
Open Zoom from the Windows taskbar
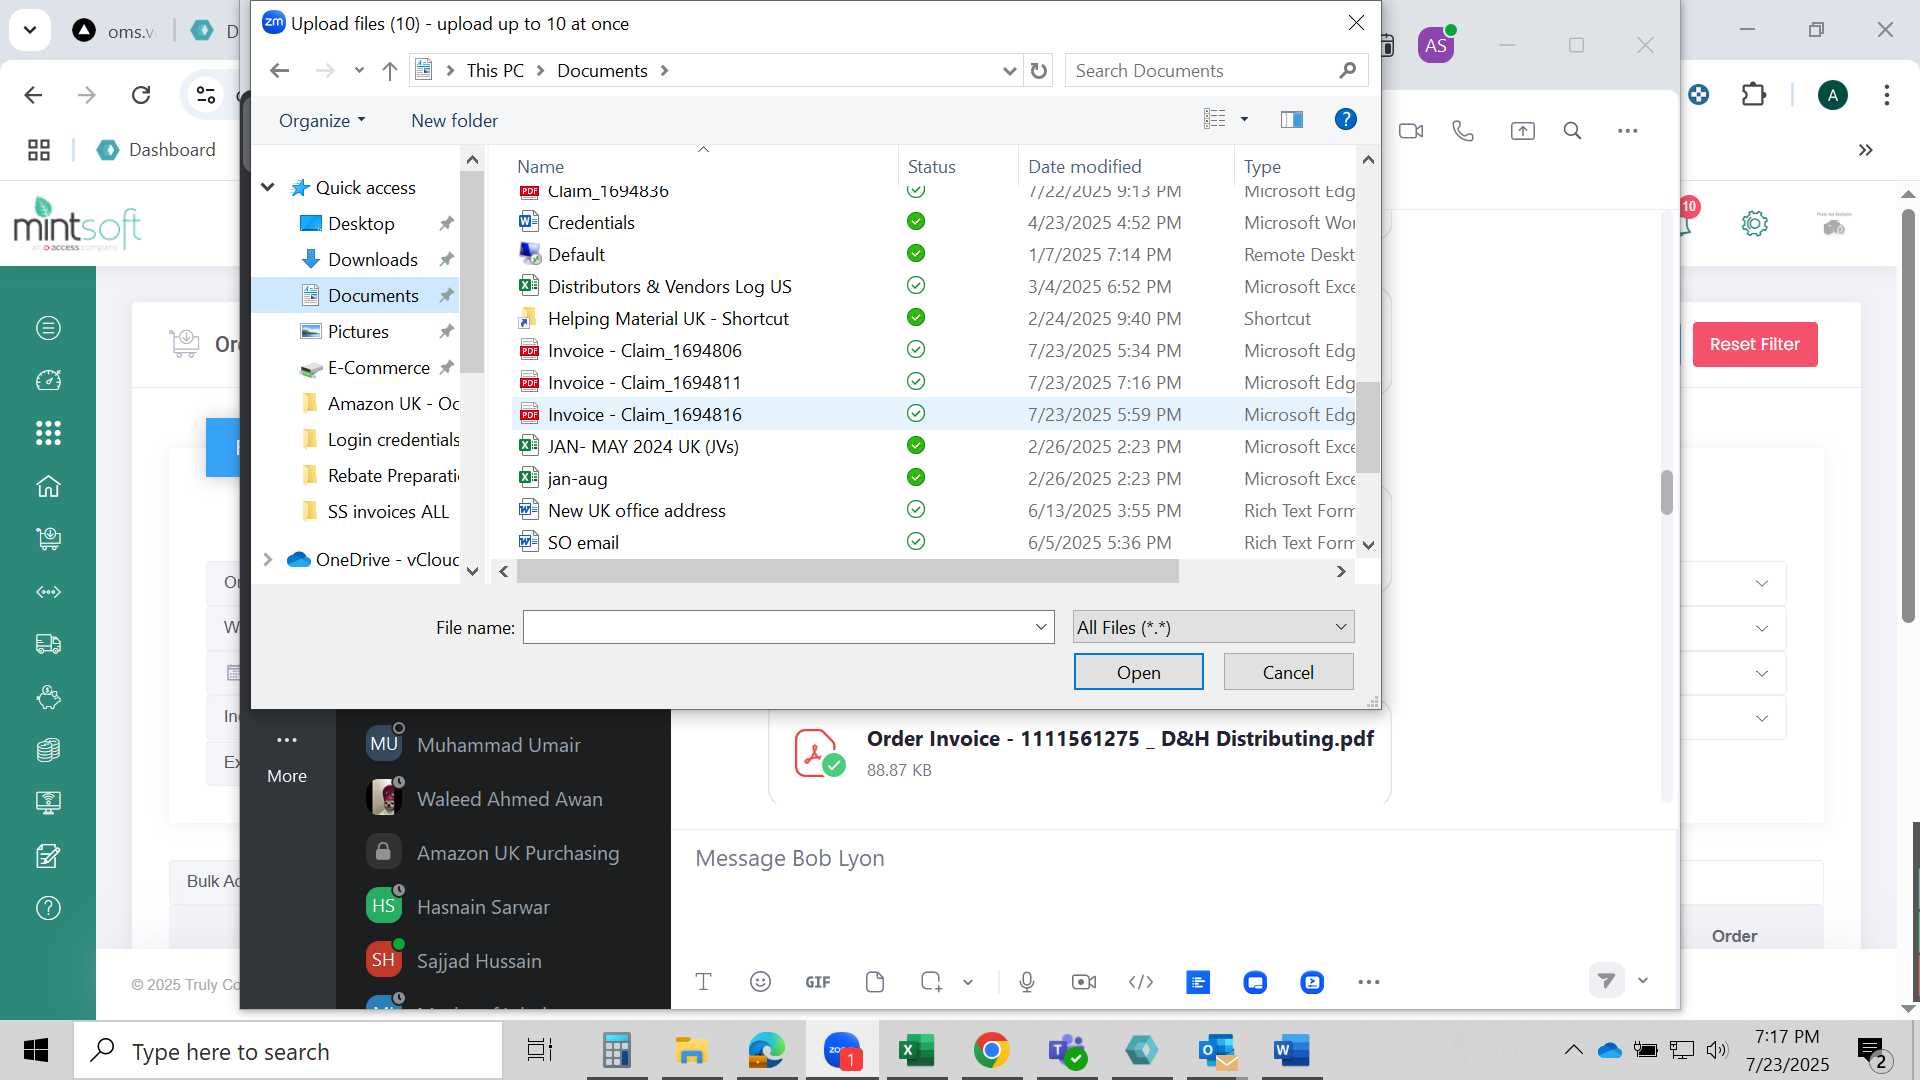click(842, 1050)
